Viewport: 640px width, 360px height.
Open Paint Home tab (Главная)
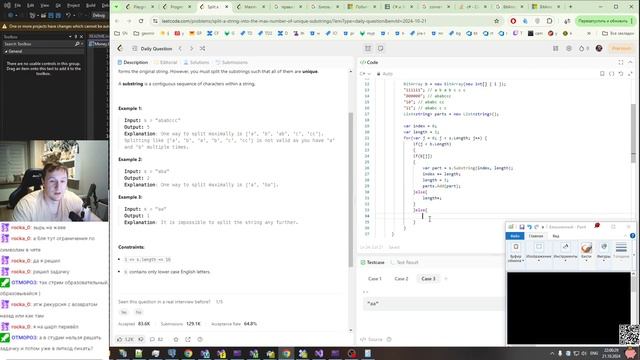coord(536,236)
